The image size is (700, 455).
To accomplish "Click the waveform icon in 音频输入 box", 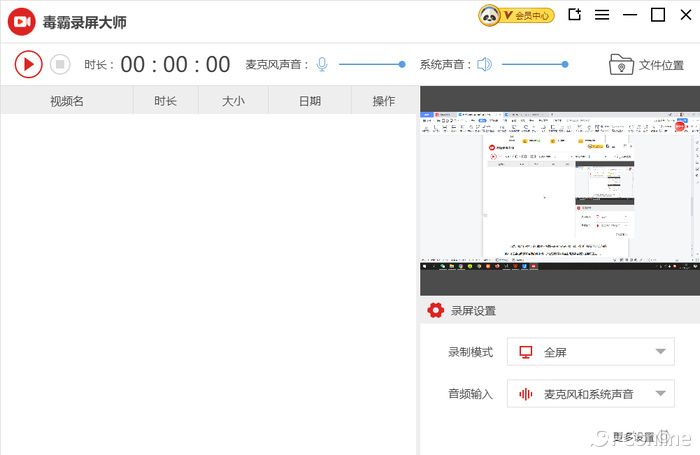I will 526,394.
